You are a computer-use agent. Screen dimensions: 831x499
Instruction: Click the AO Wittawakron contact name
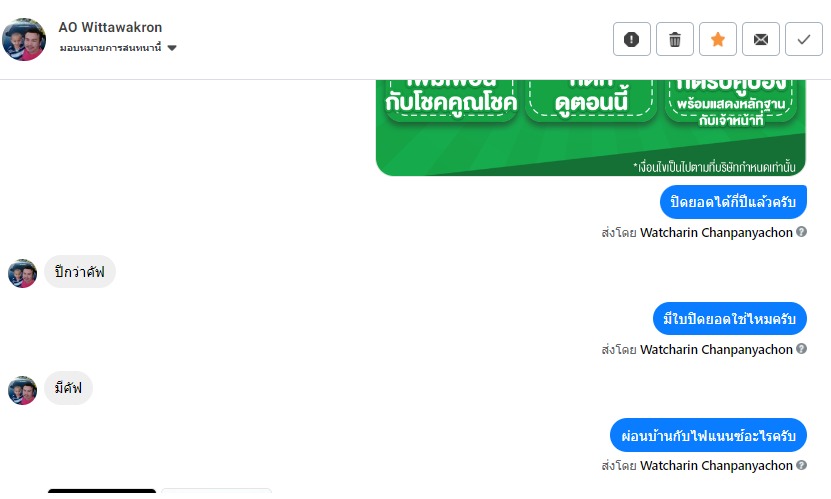pyautogui.click(x=110, y=27)
